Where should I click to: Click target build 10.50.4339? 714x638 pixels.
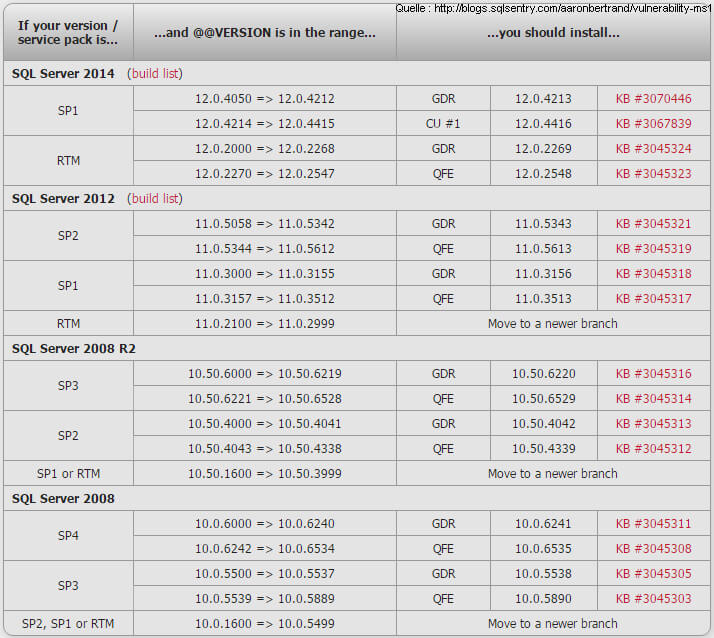[544, 449]
